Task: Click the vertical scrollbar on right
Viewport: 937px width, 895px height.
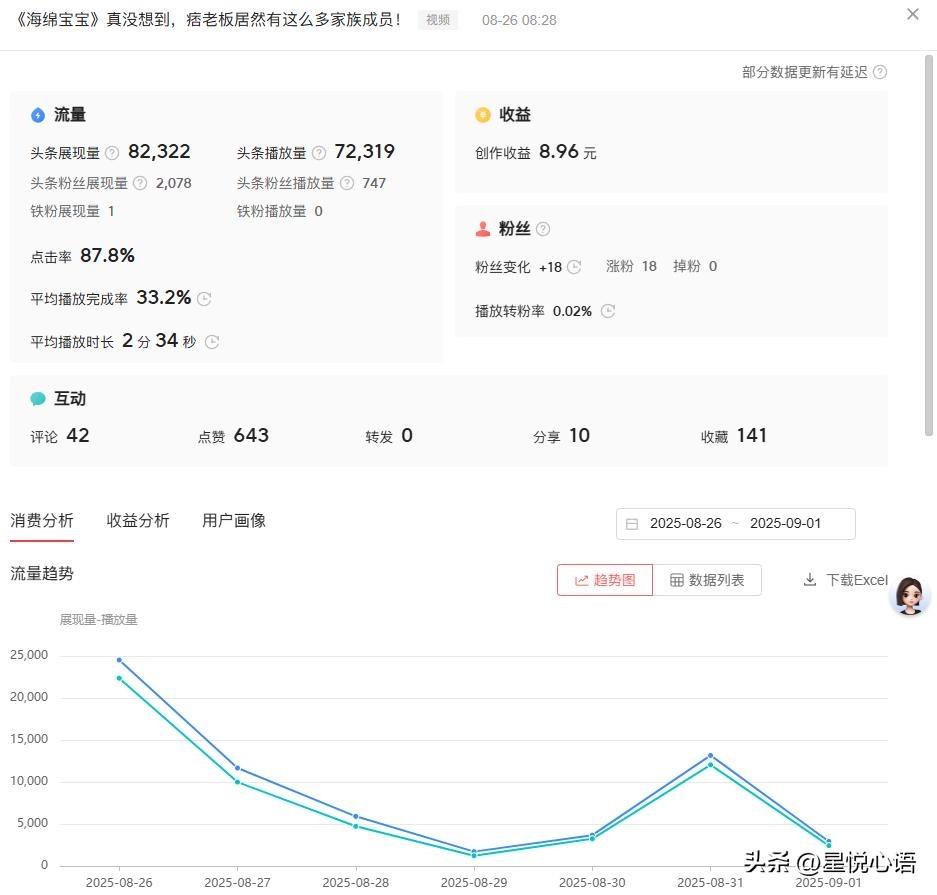Action: point(929,245)
